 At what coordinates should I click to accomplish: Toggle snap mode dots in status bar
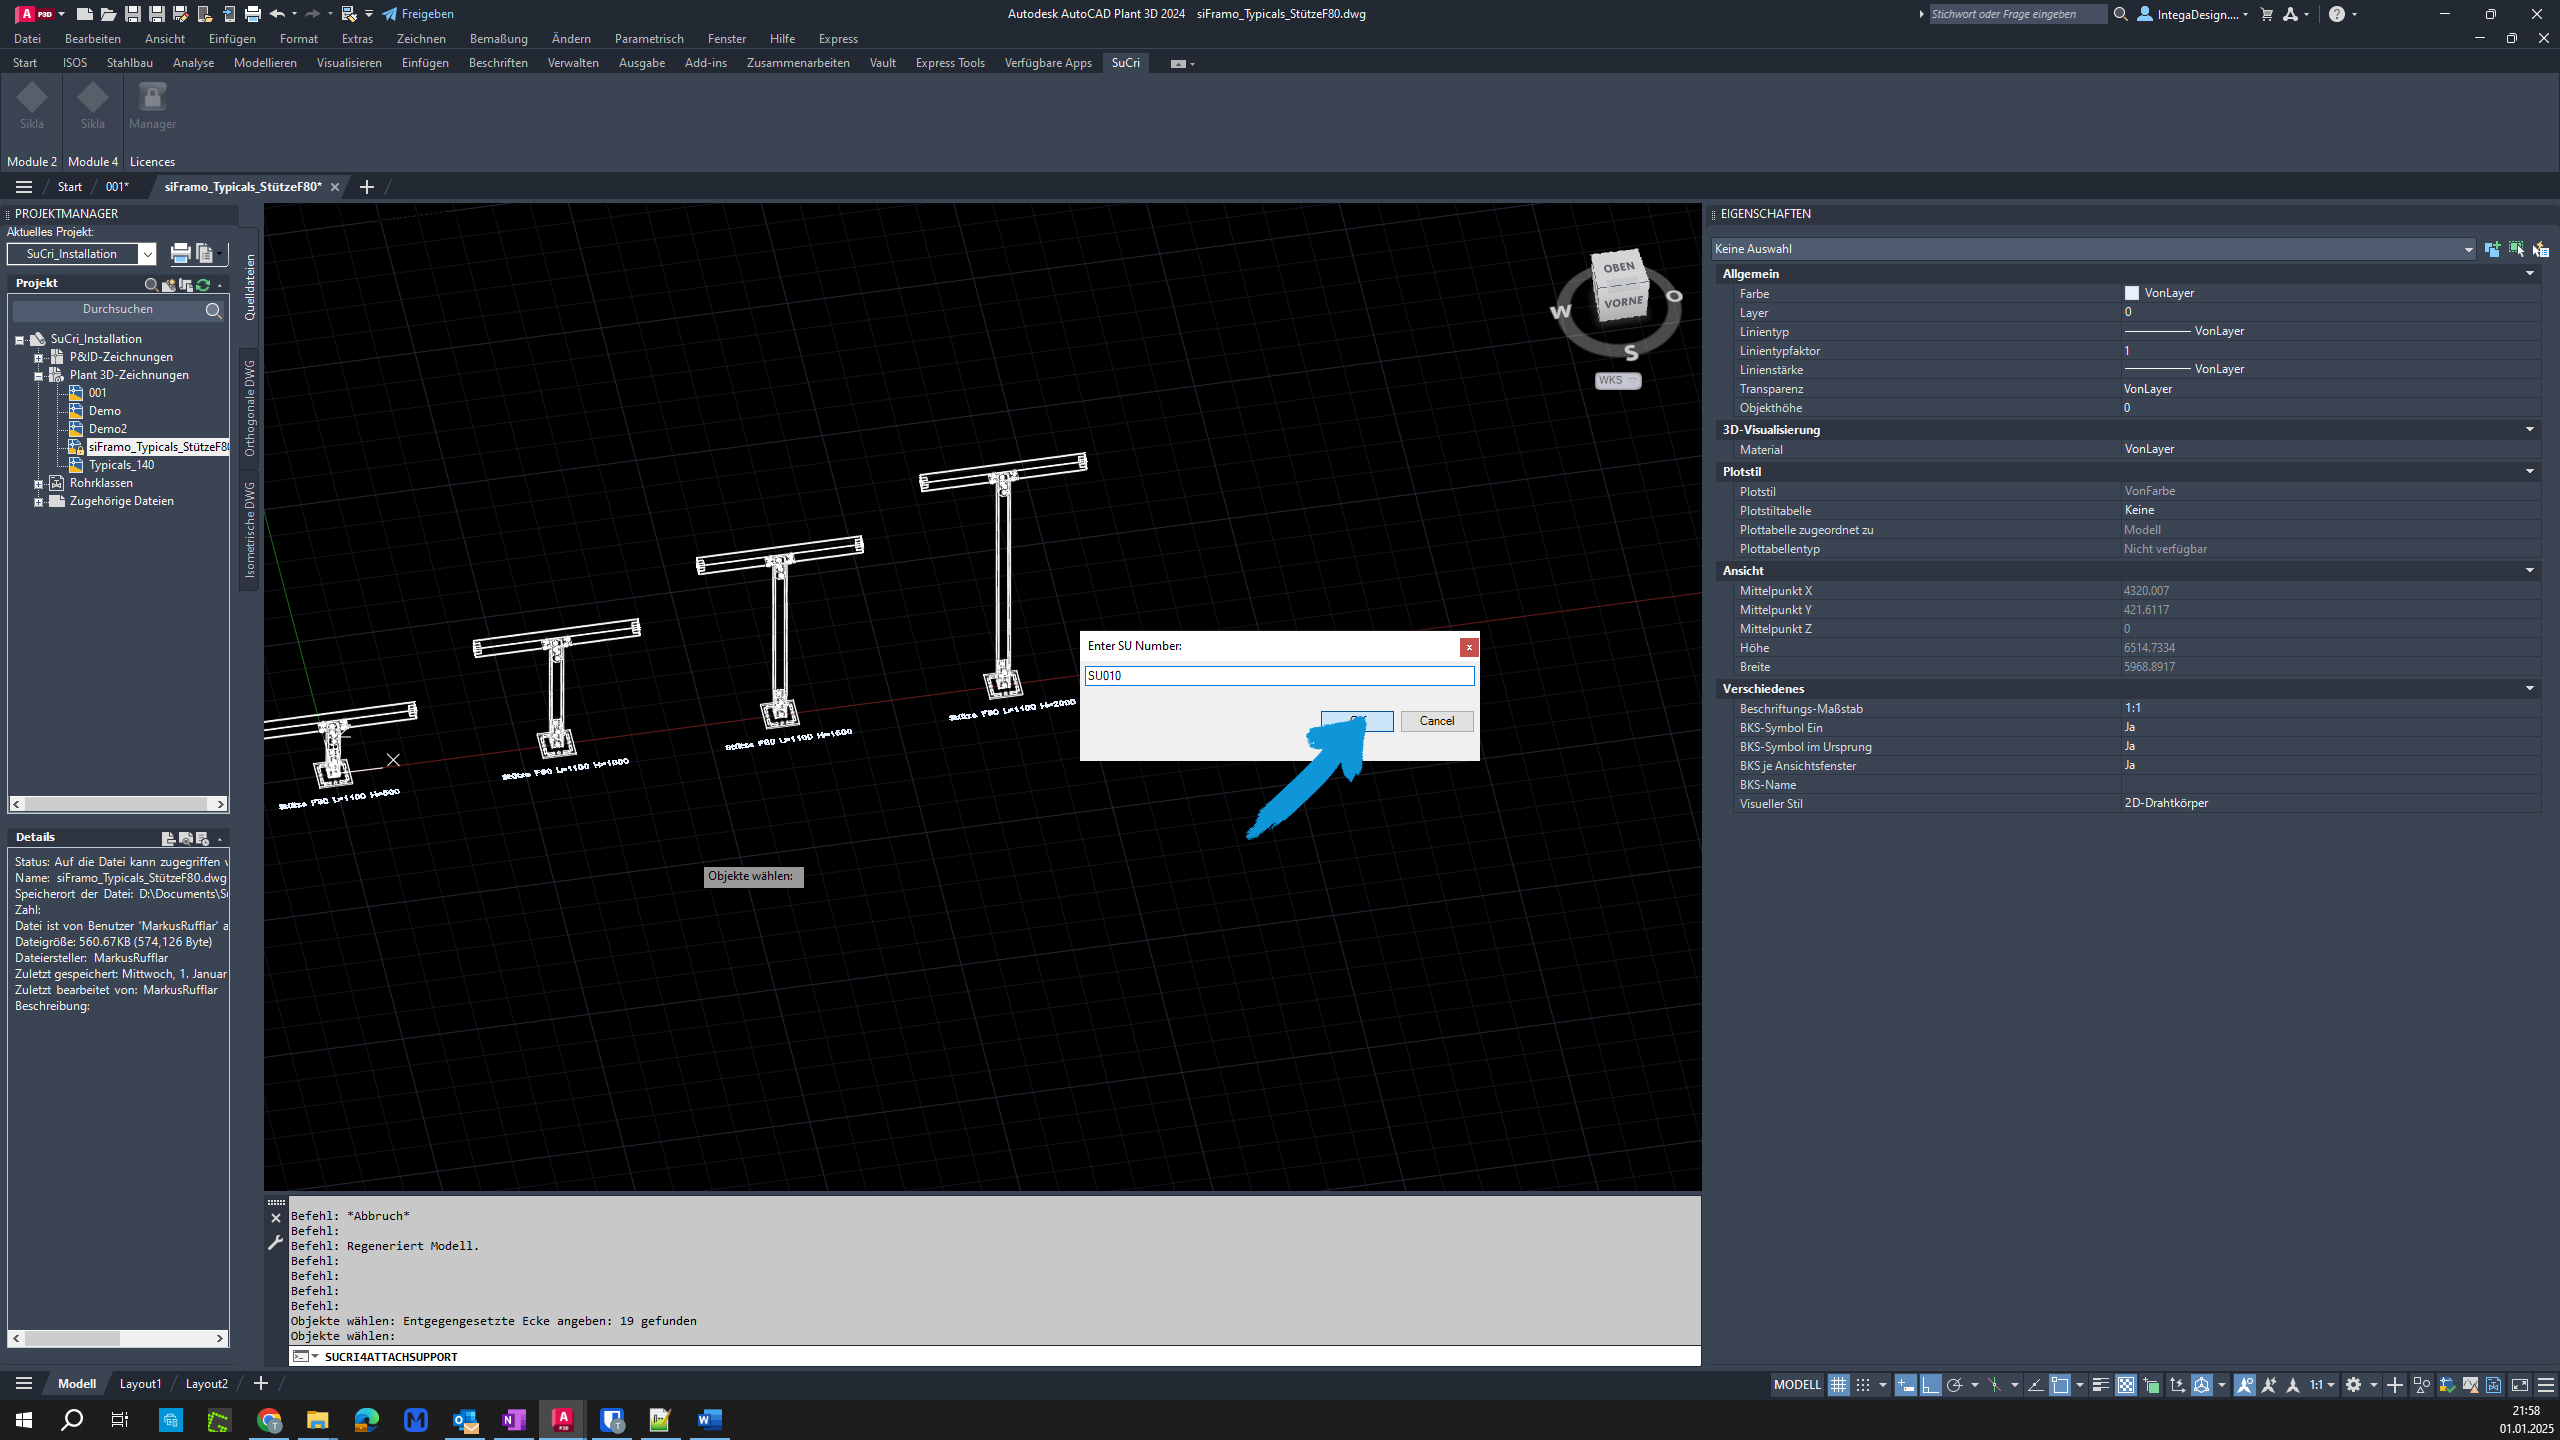point(1863,1385)
